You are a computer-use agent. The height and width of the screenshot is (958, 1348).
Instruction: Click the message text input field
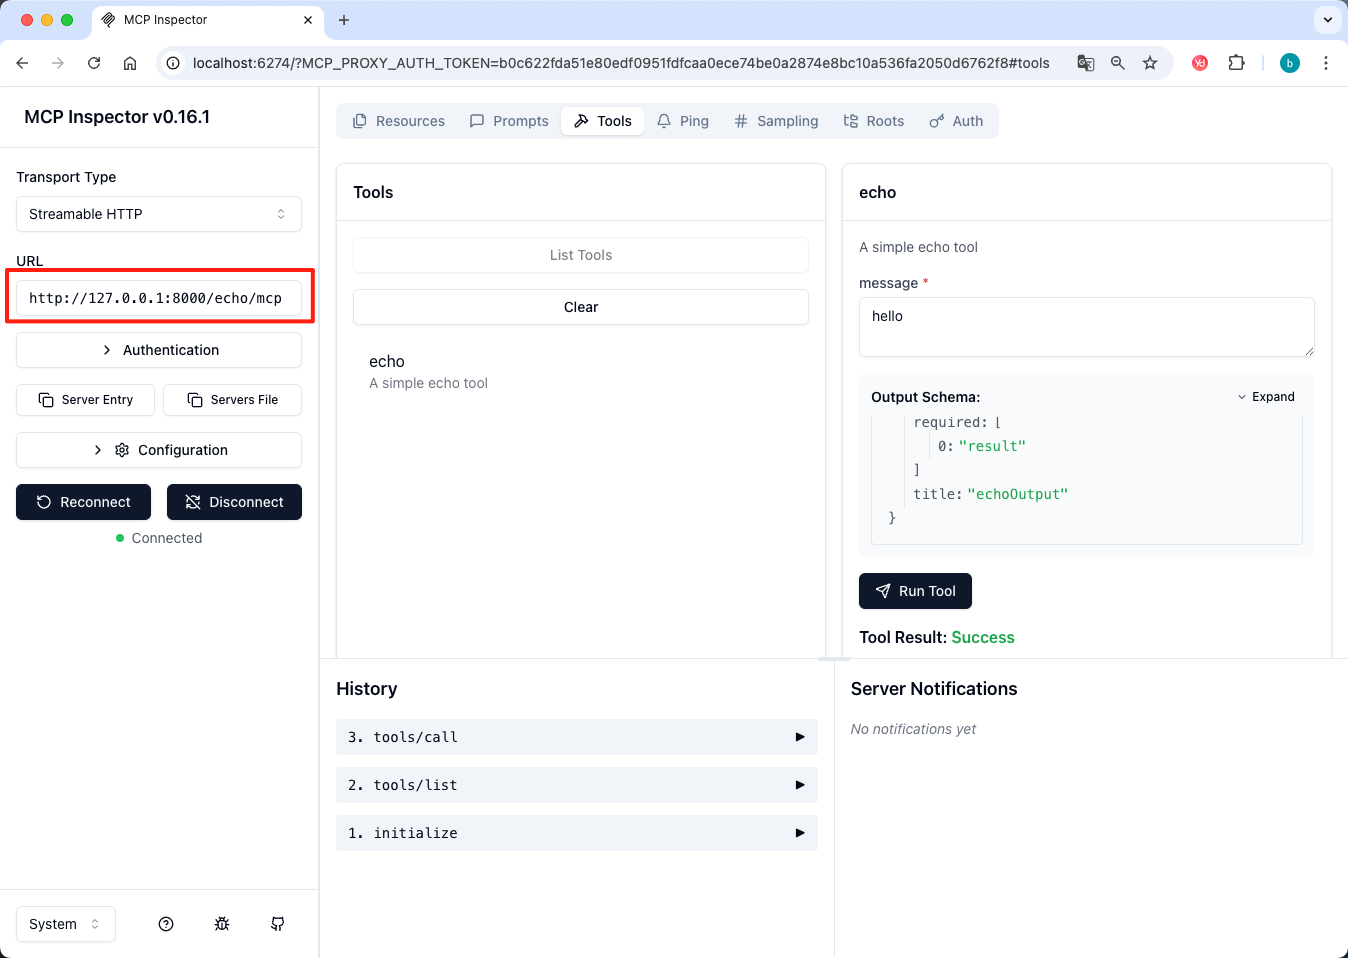click(1086, 326)
